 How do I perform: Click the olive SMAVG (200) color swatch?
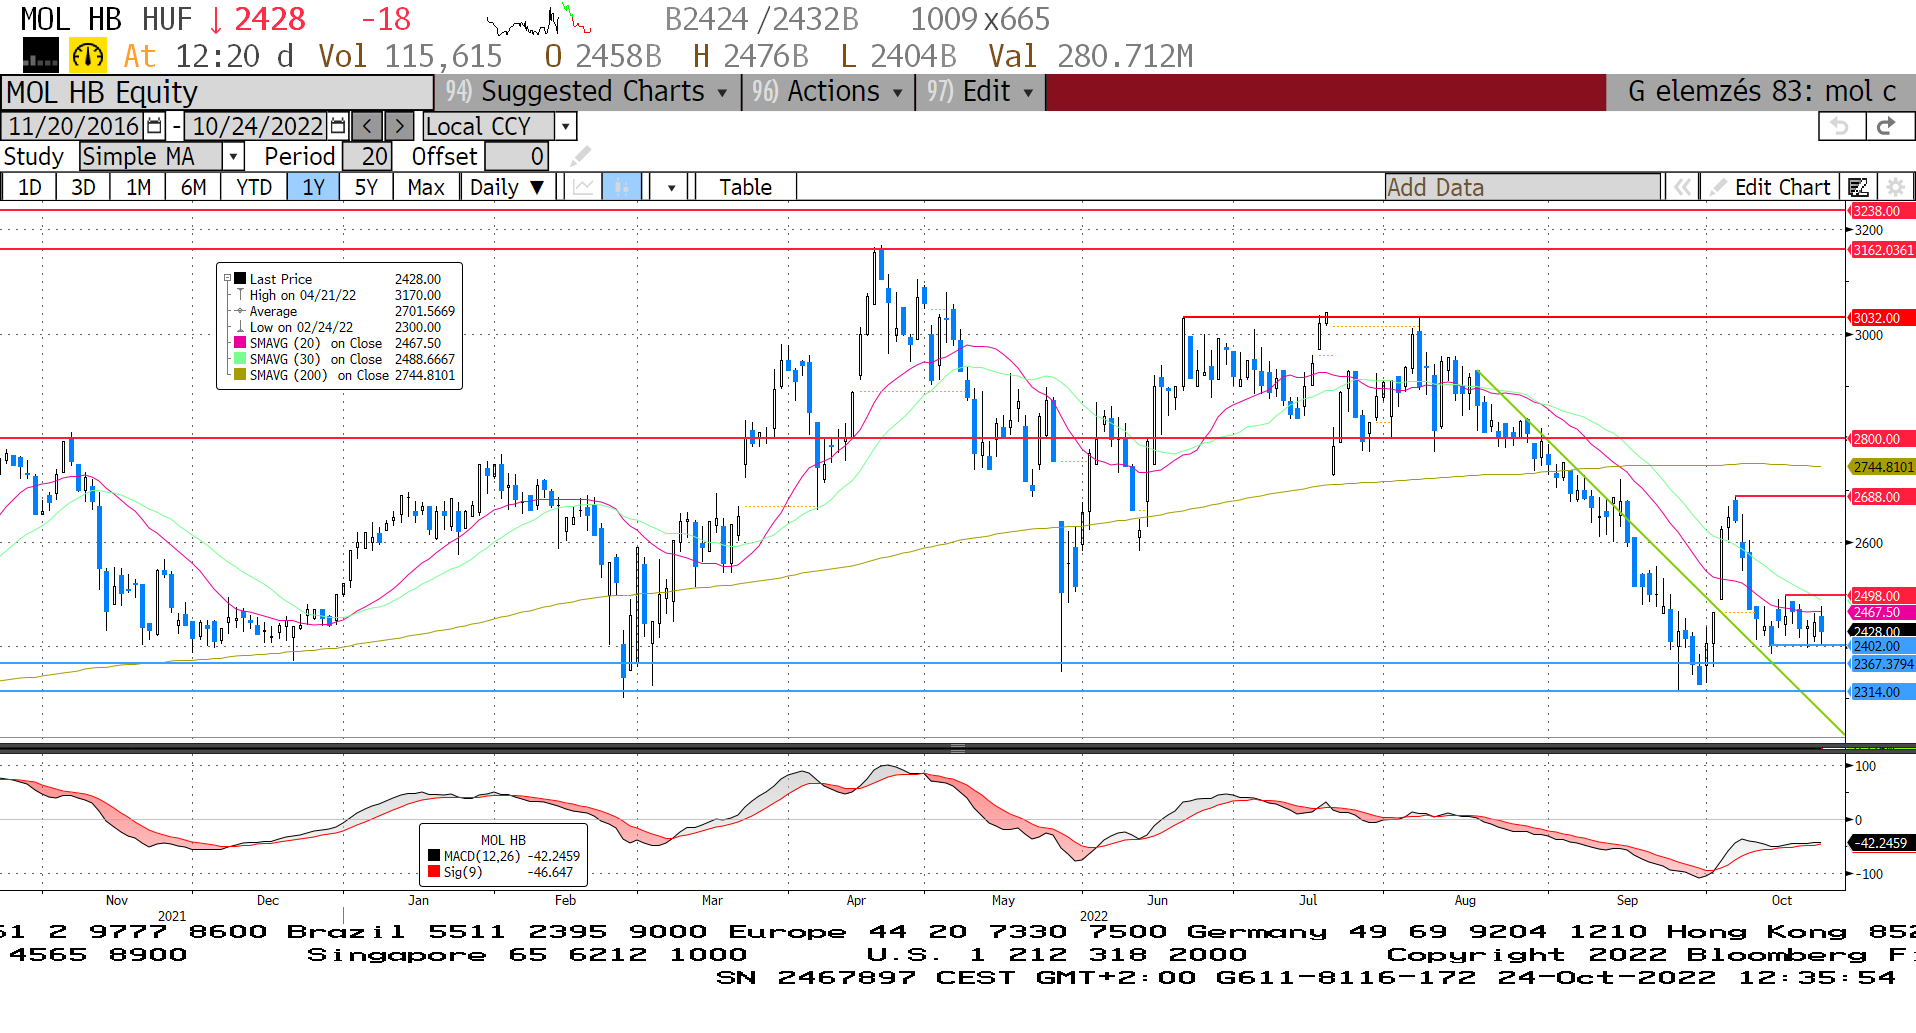click(x=240, y=374)
